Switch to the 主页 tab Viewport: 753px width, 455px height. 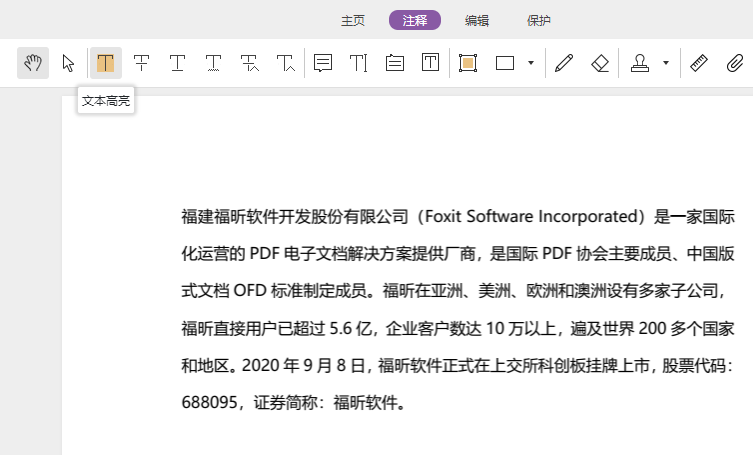353,21
